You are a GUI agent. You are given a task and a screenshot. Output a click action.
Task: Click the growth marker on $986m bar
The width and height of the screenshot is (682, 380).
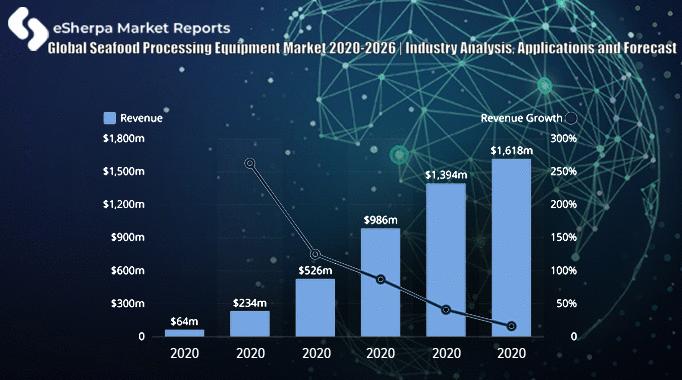pos(381,279)
